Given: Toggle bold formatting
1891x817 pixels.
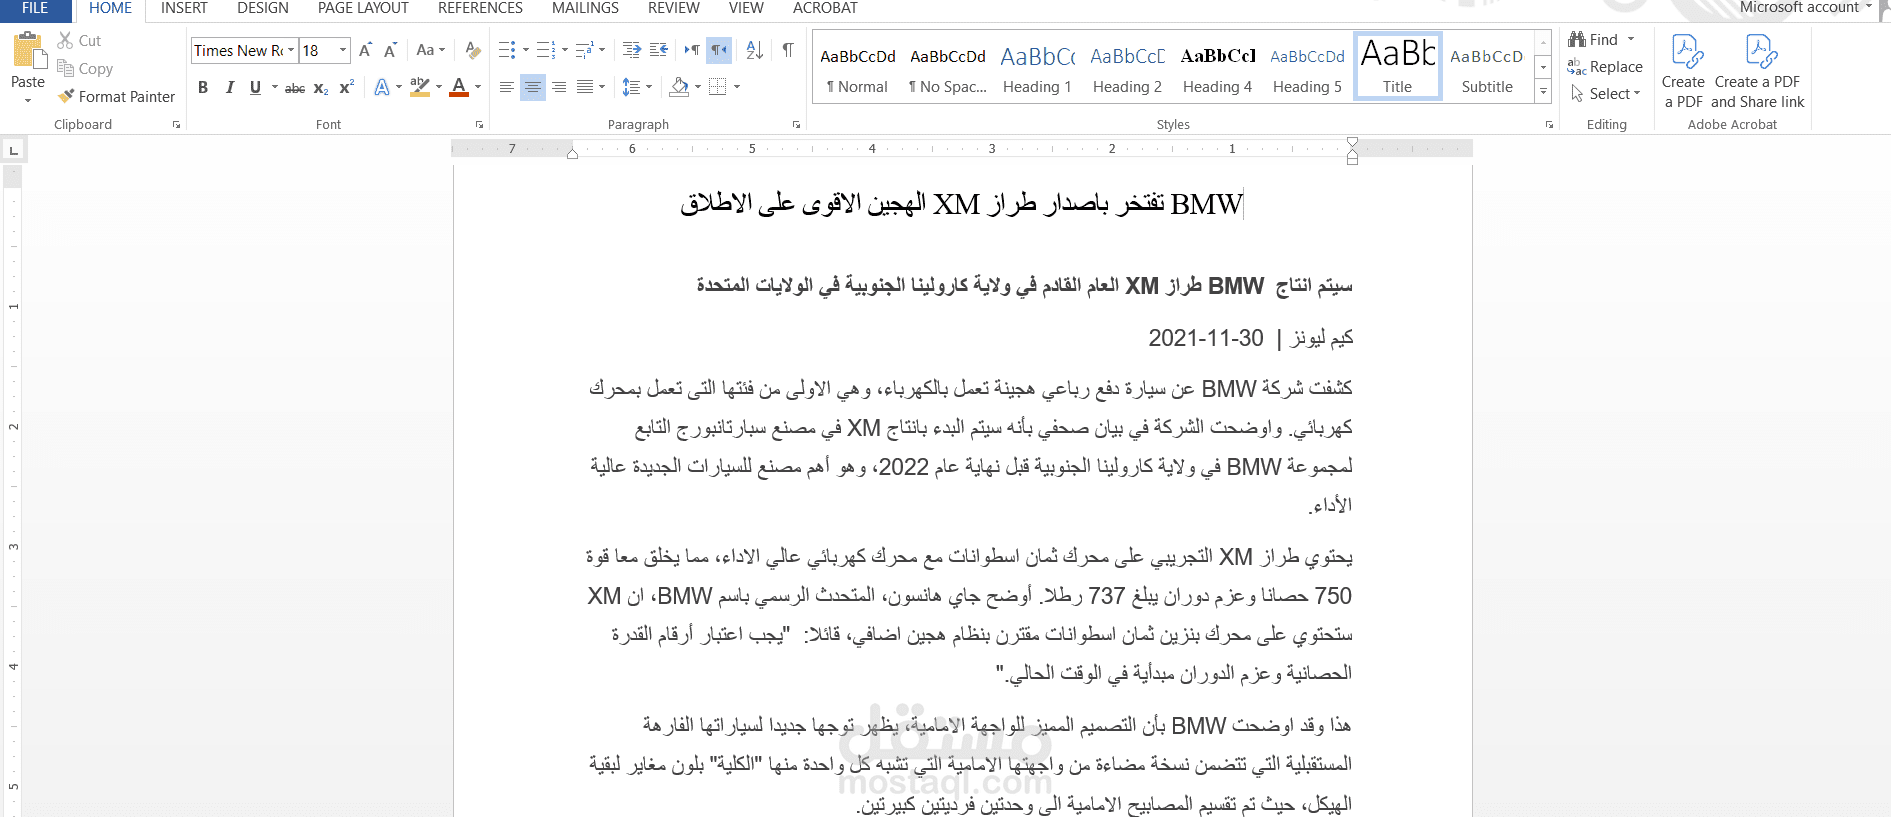Looking at the screenshot, I should click(203, 87).
